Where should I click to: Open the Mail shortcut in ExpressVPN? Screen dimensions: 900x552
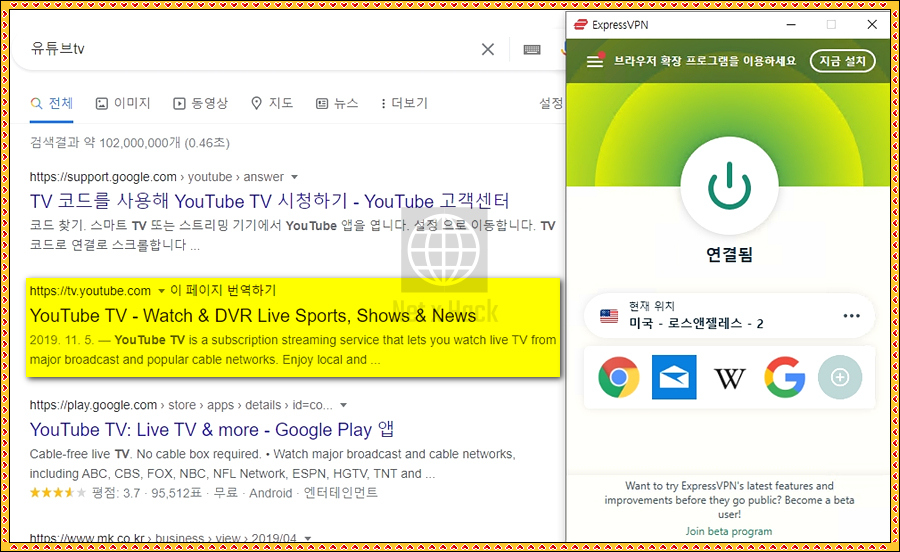click(x=674, y=377)
